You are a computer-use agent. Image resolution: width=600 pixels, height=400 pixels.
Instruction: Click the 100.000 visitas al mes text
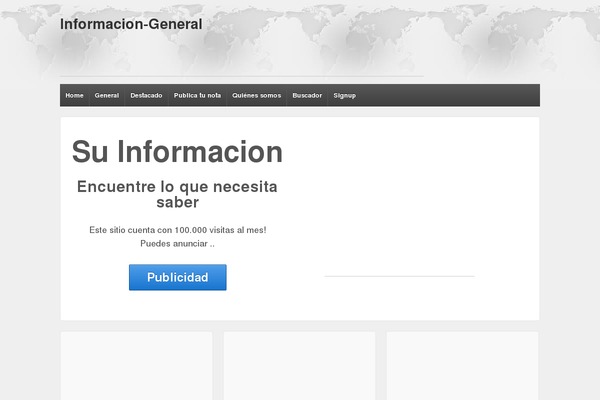(x=220, y=230)
